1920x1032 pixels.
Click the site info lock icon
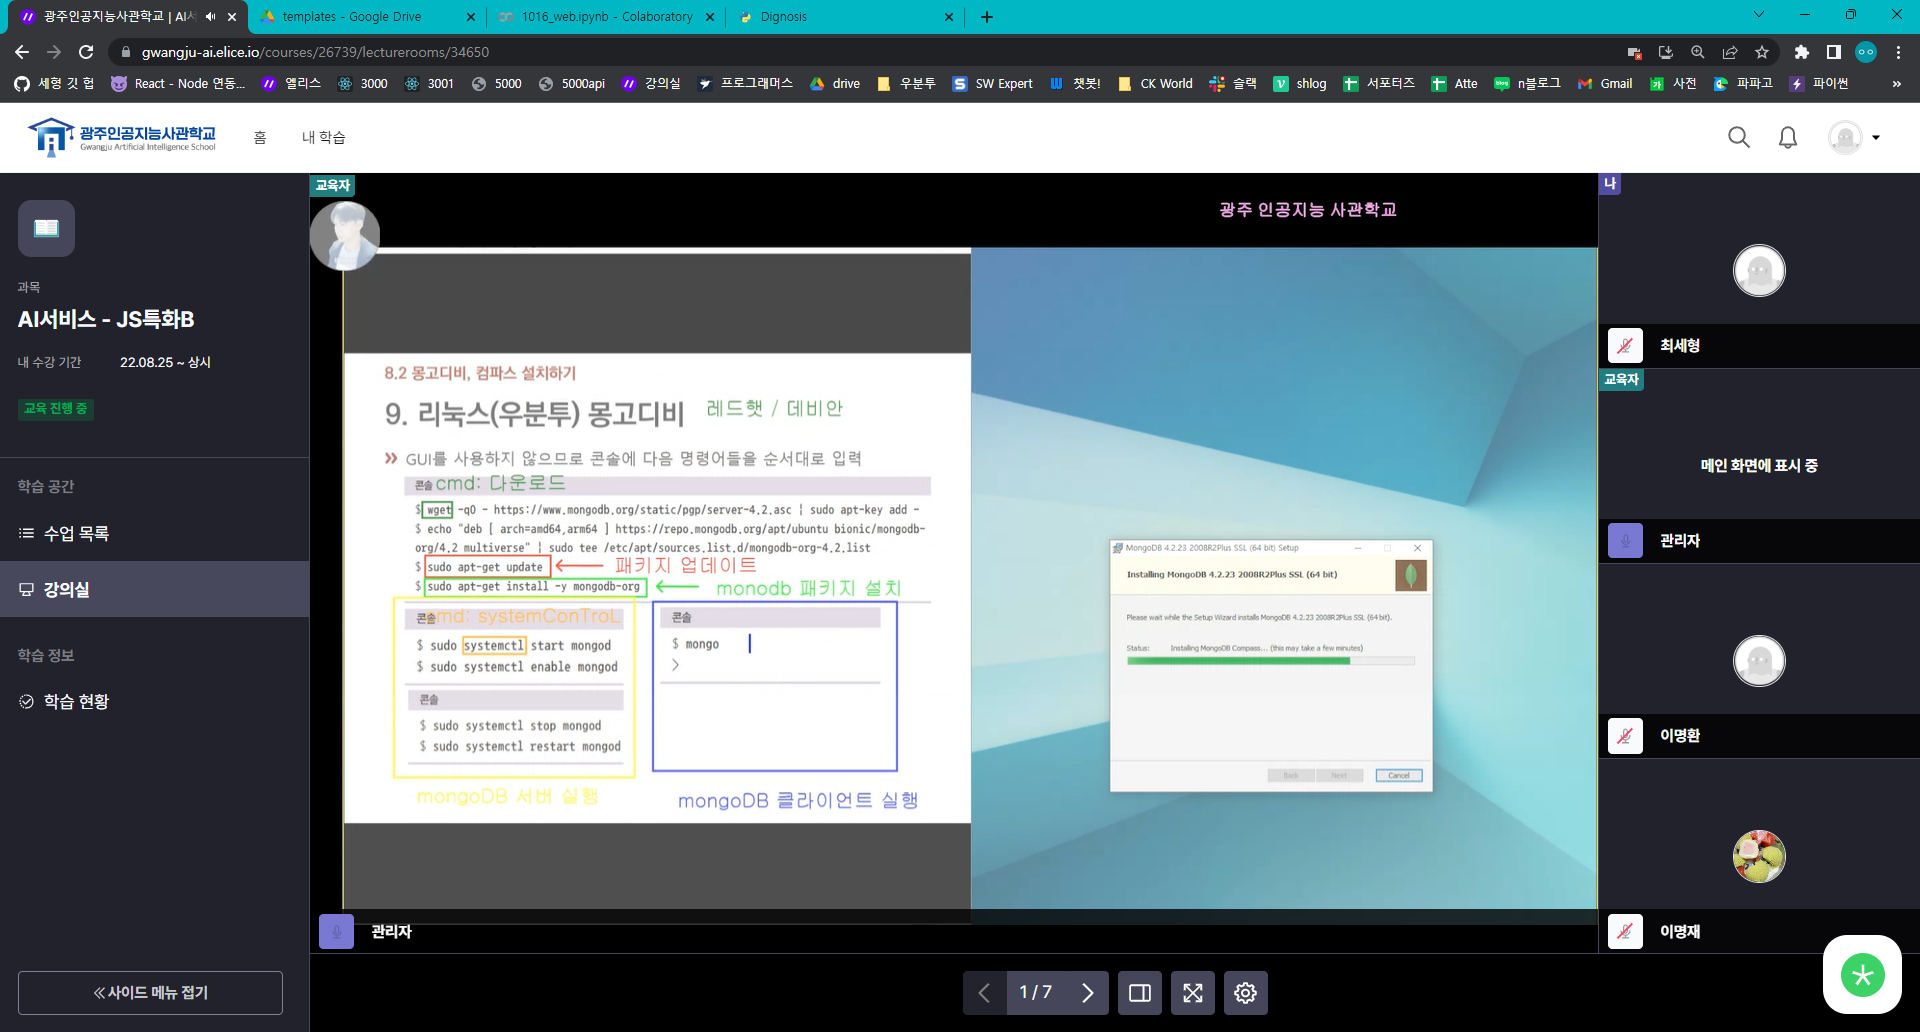125,52
